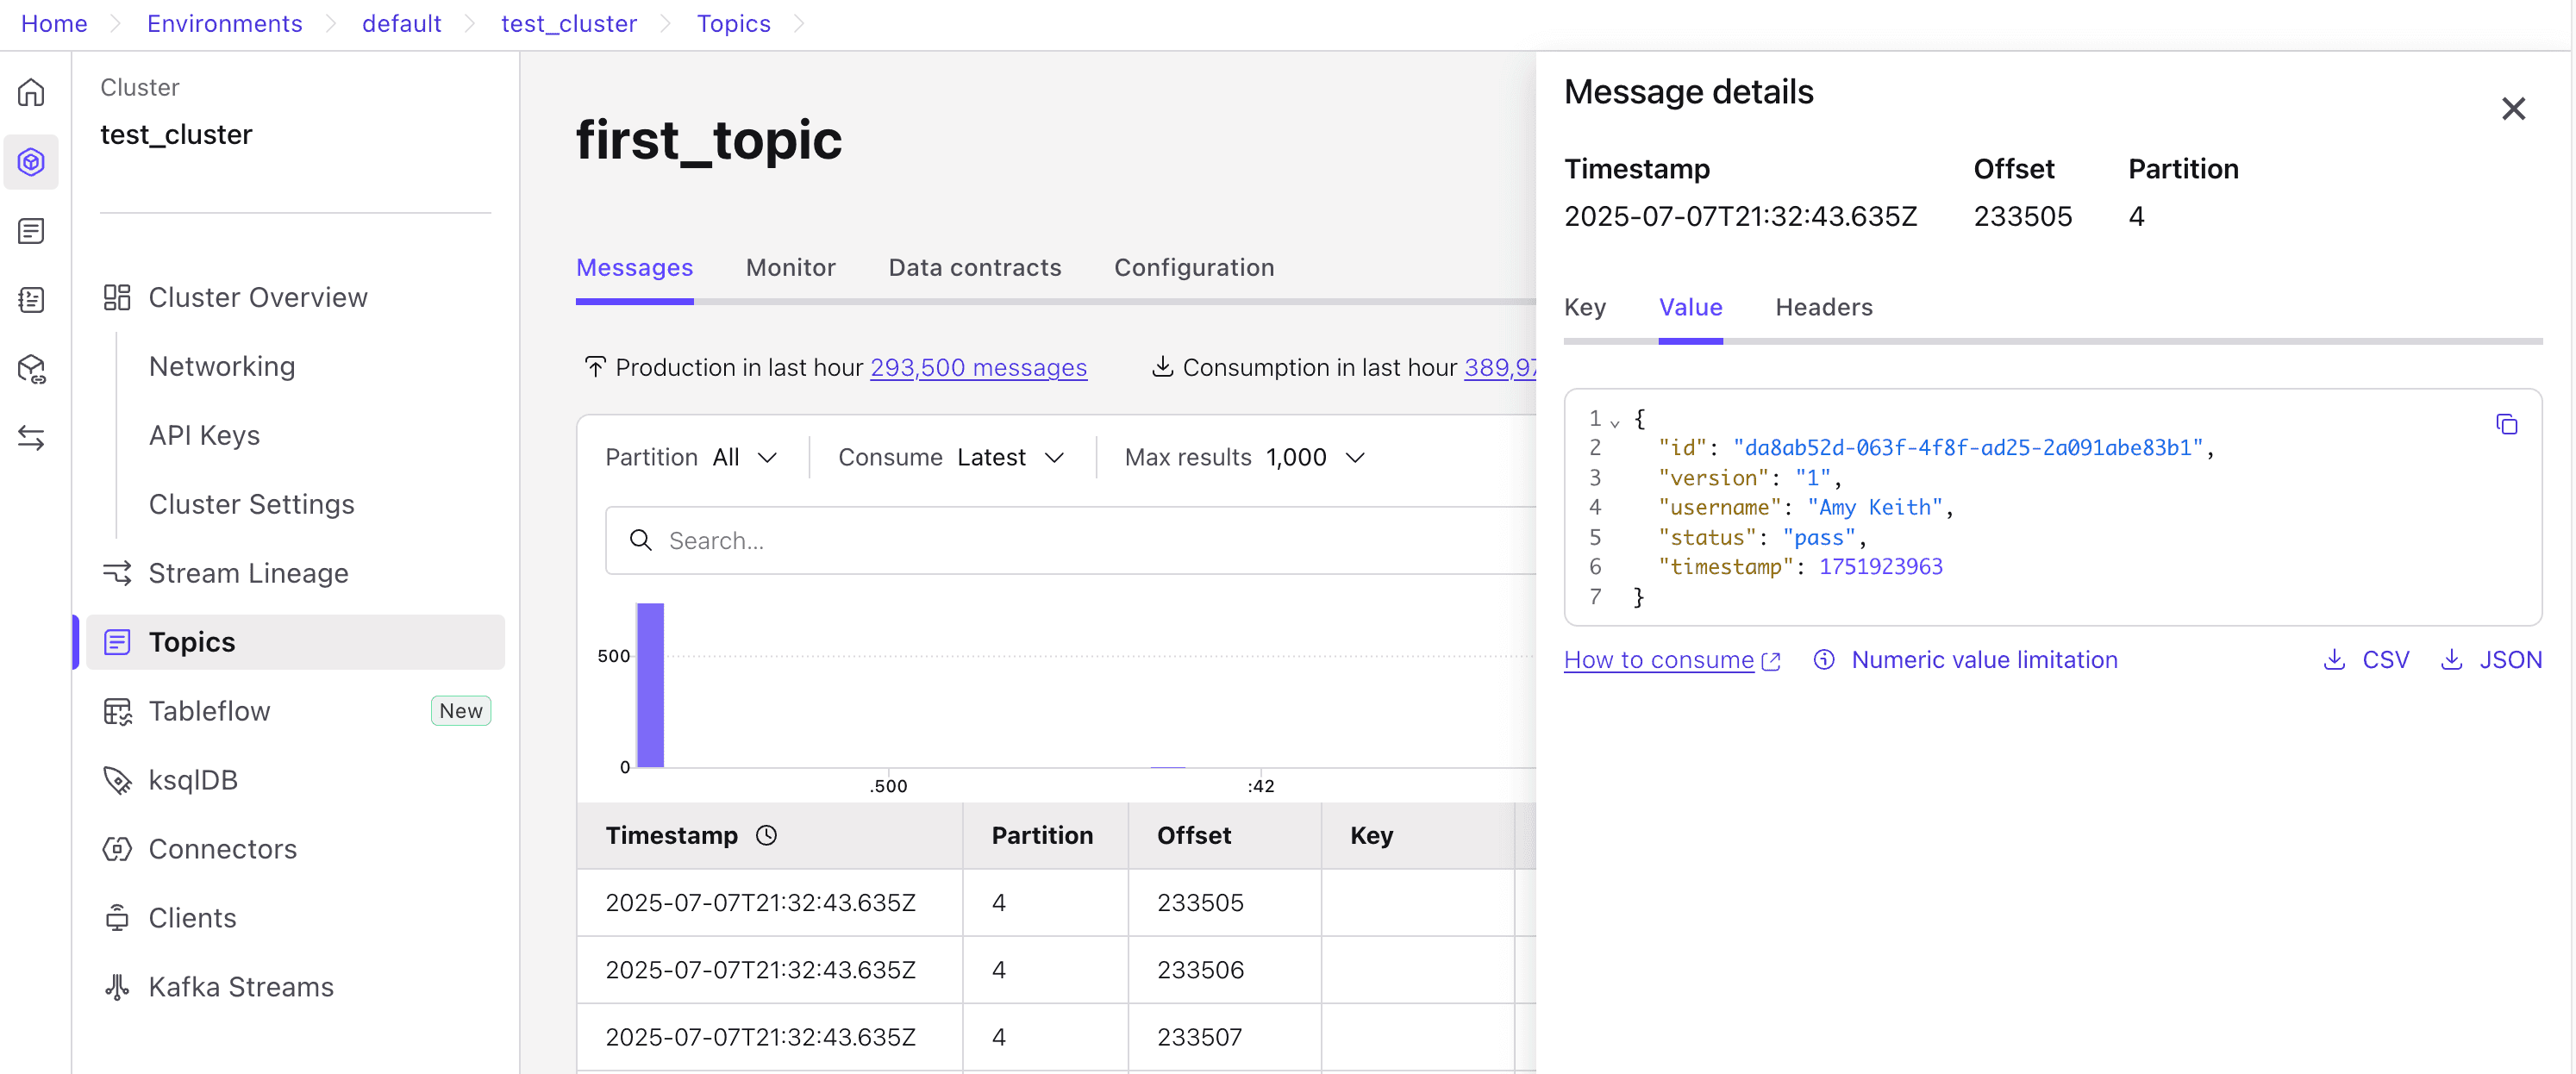
Task: Open Stream Lineage
Action: 248,573
